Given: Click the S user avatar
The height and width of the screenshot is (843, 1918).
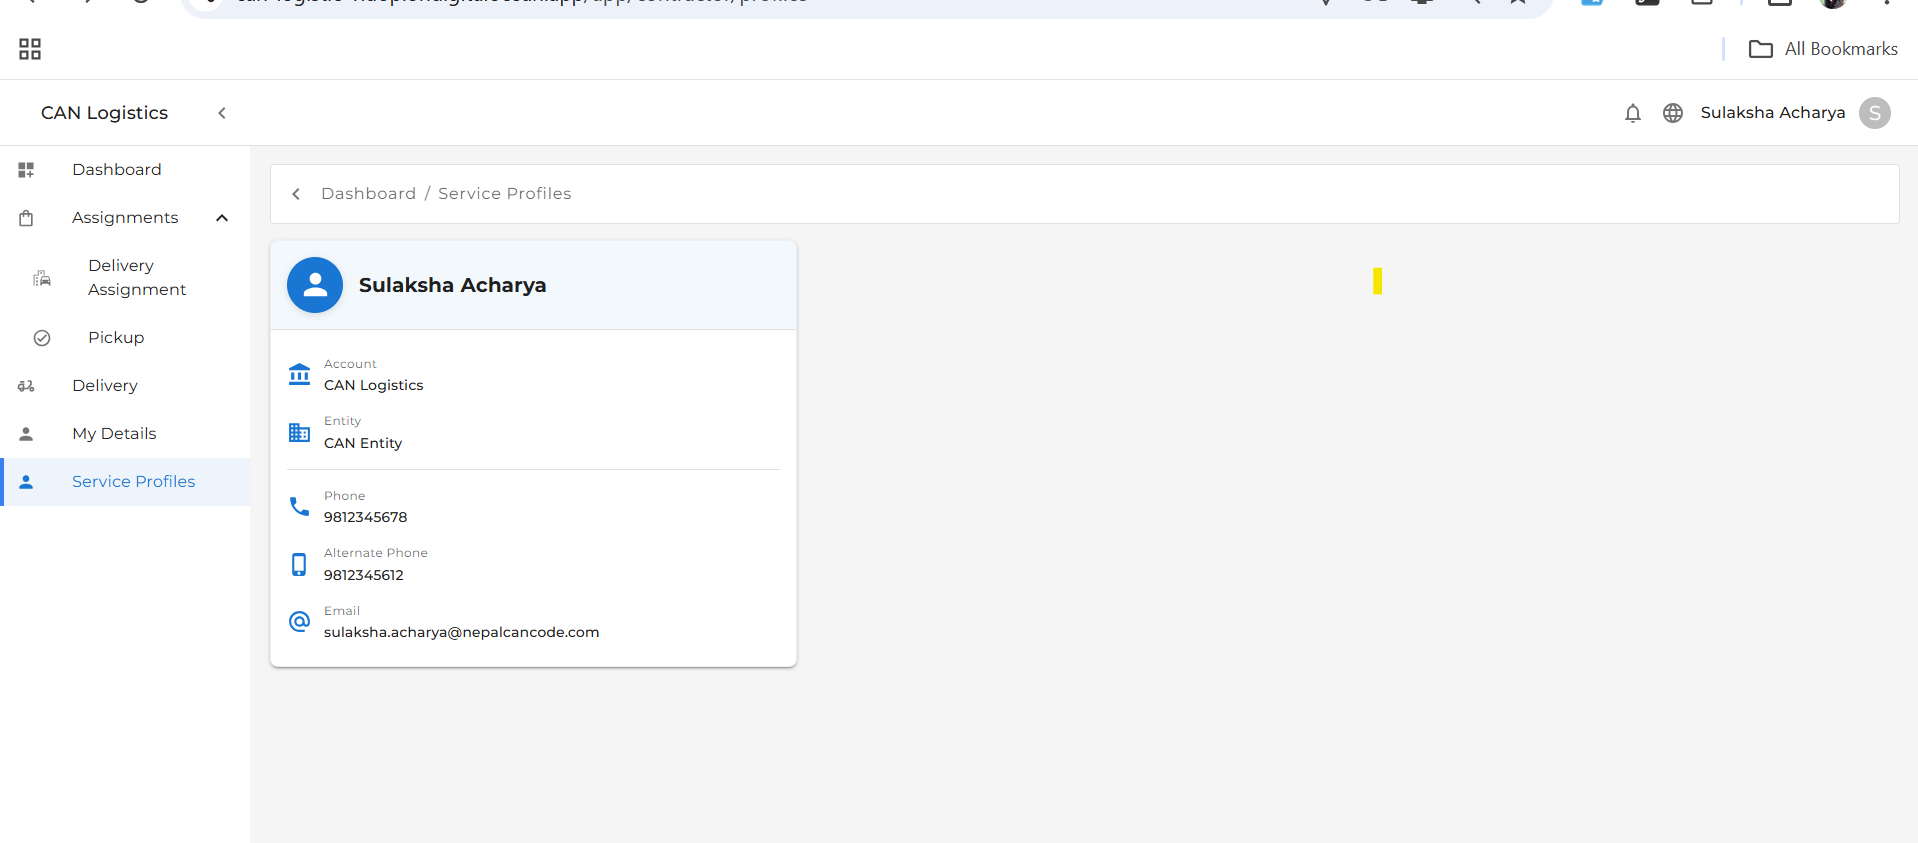Looking at the screenshot, I should pos(1875,113).
